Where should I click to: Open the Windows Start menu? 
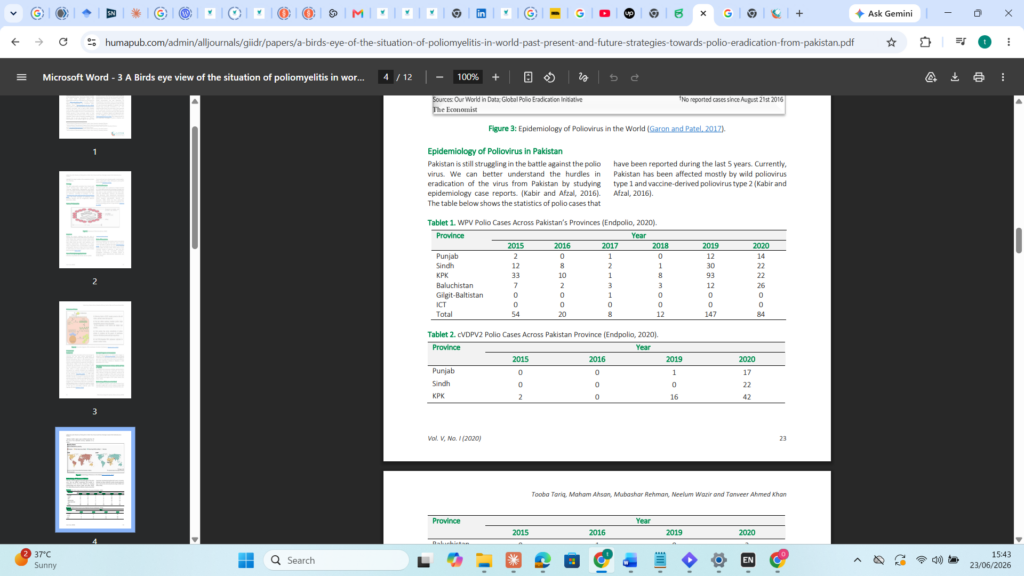coord(246,560)
